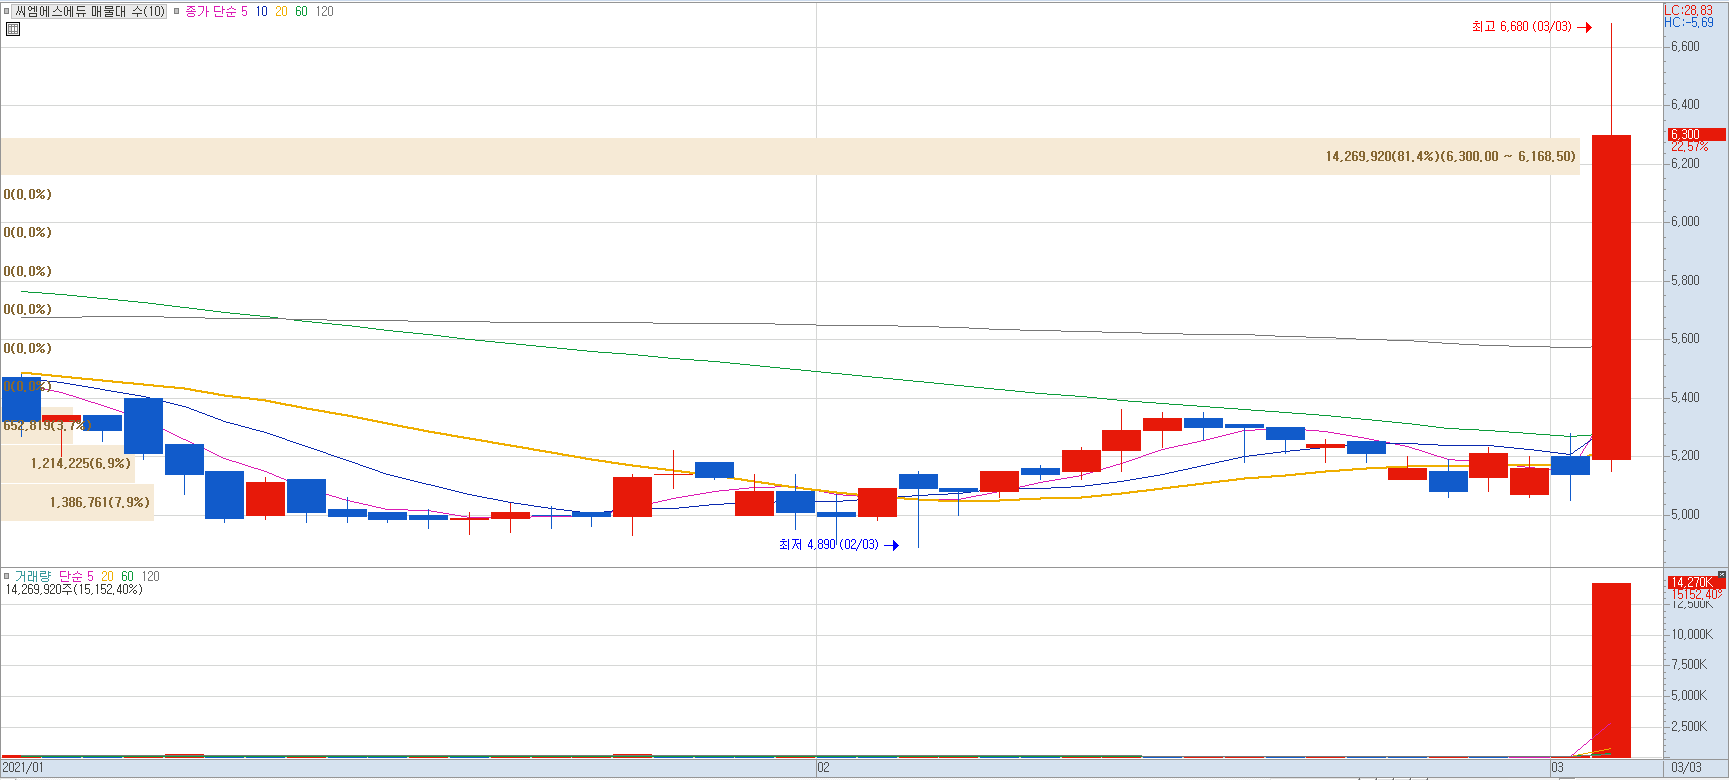Toggle the square marker before 씨엠에스에듀 매물대
Viewport: 1729px width, 780px height.
pos(6,12)
